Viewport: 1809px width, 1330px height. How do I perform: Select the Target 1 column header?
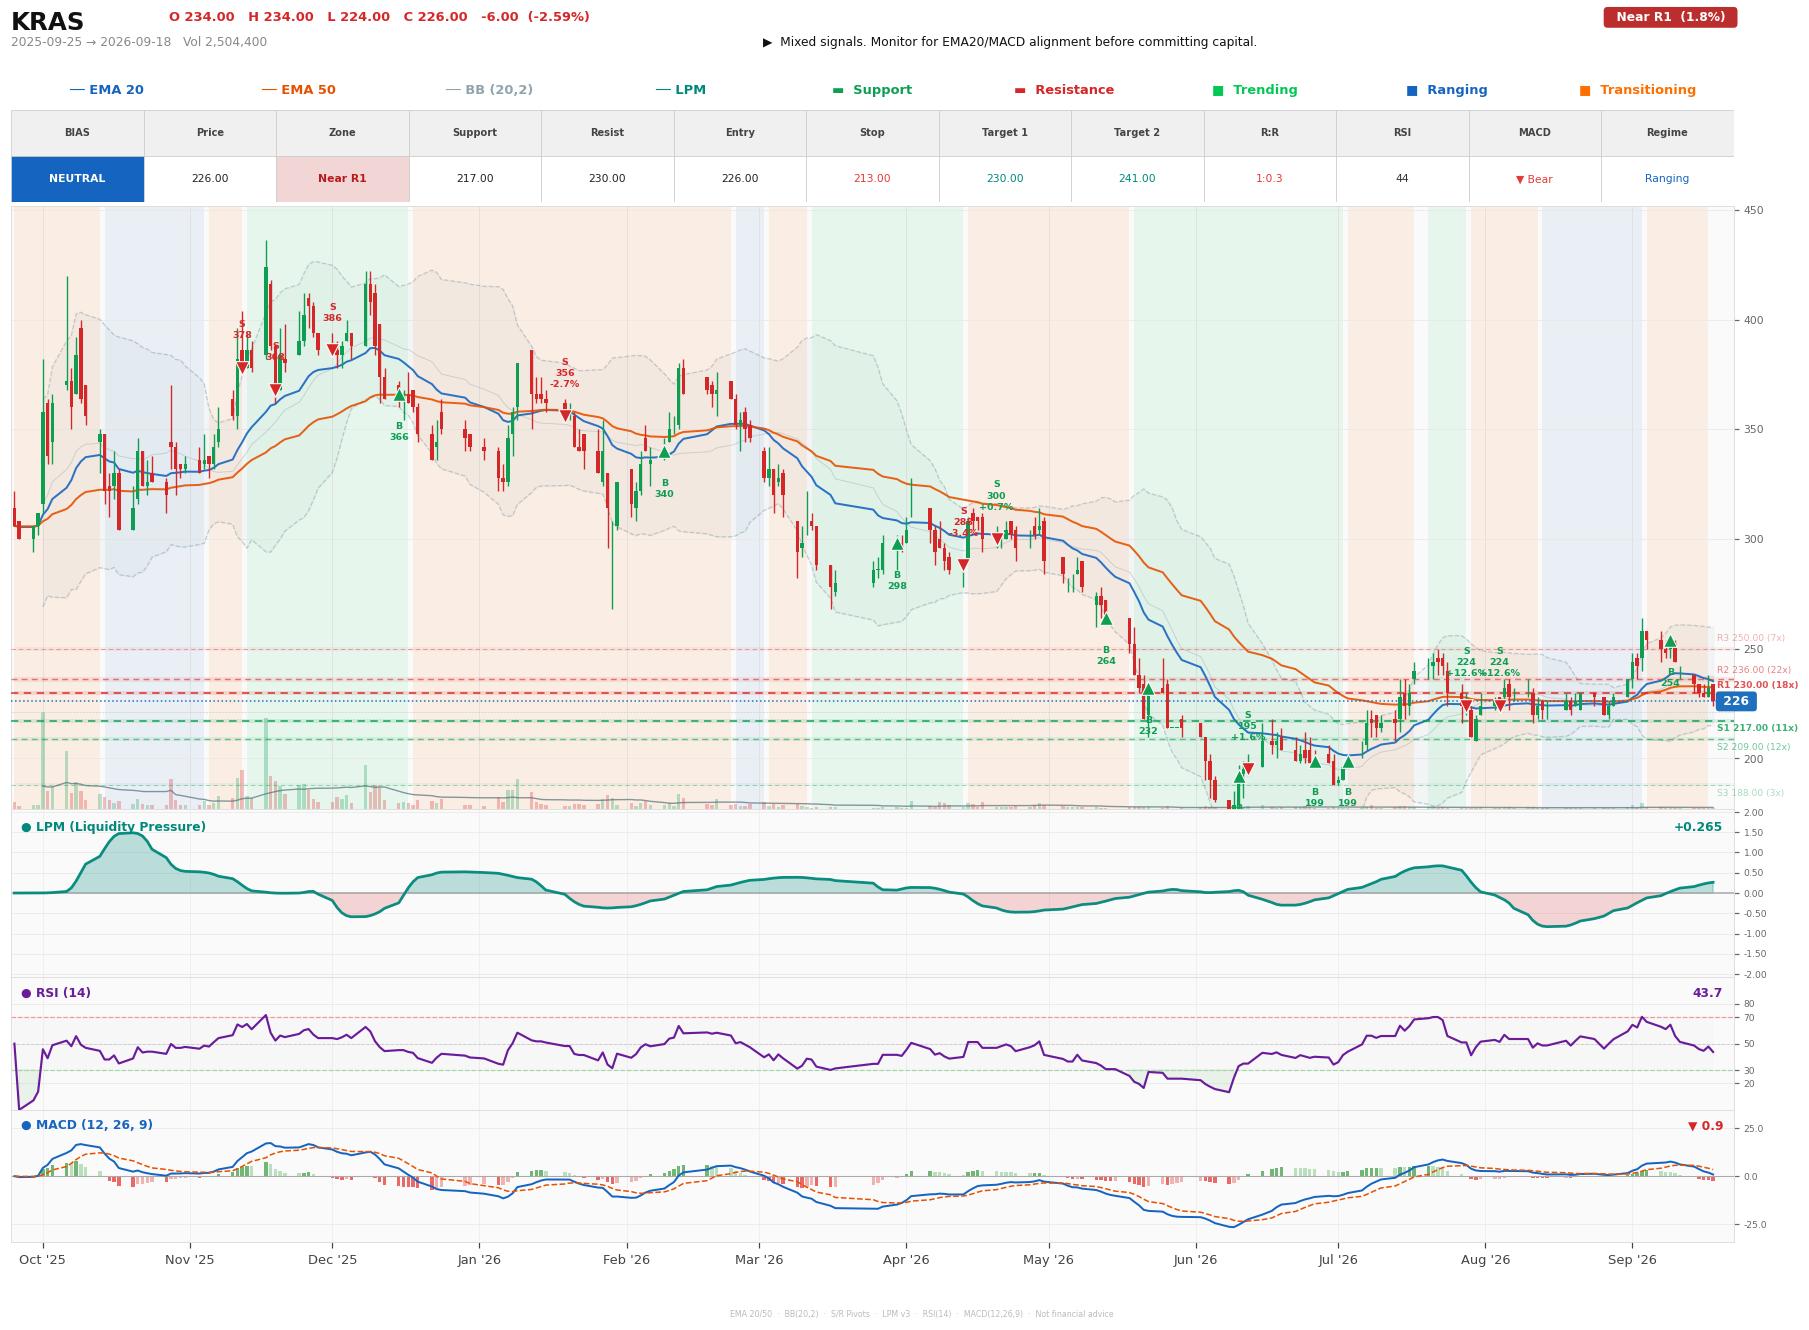click(1004, 133)
